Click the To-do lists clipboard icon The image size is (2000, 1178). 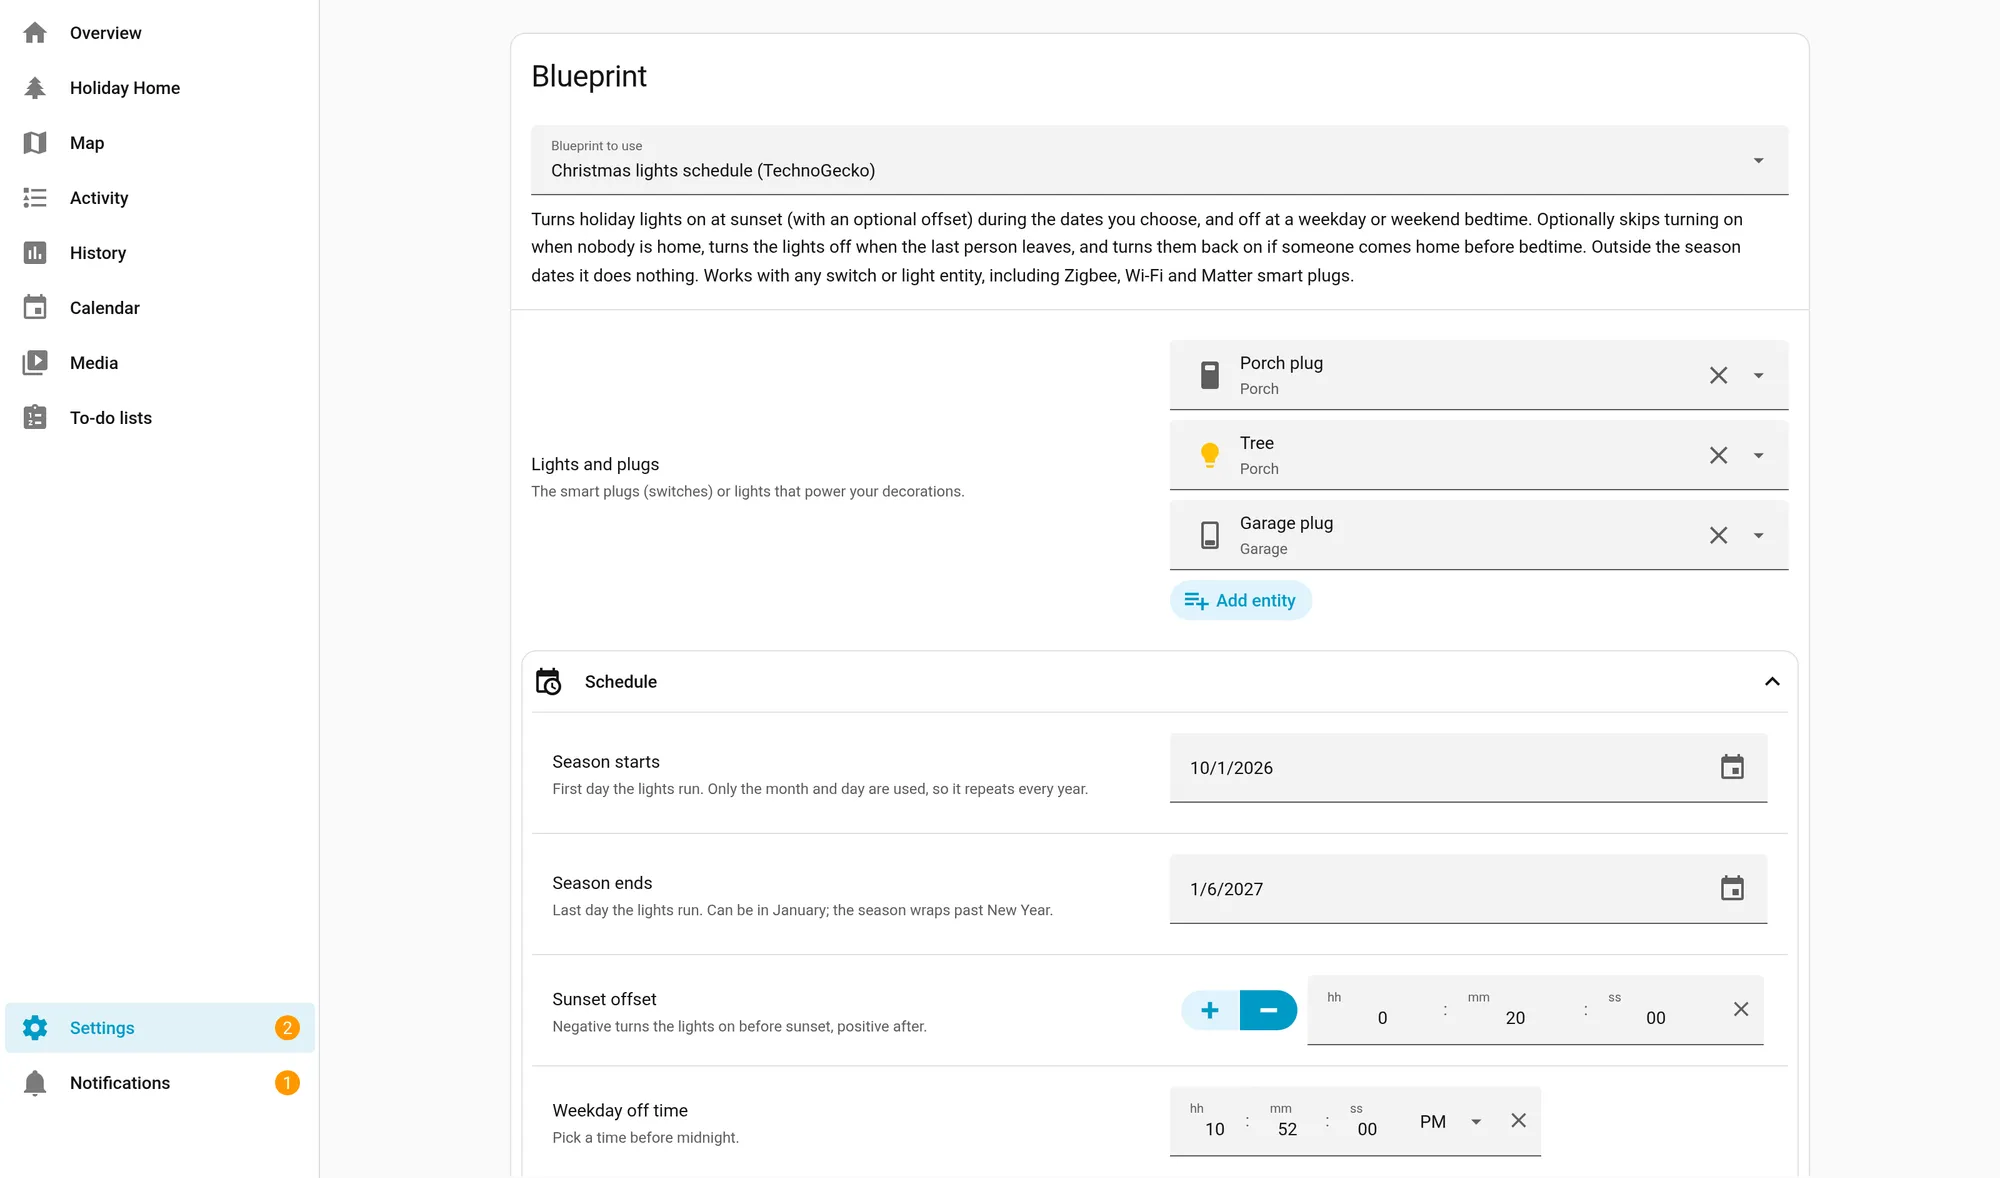click(x=35, y=418)
